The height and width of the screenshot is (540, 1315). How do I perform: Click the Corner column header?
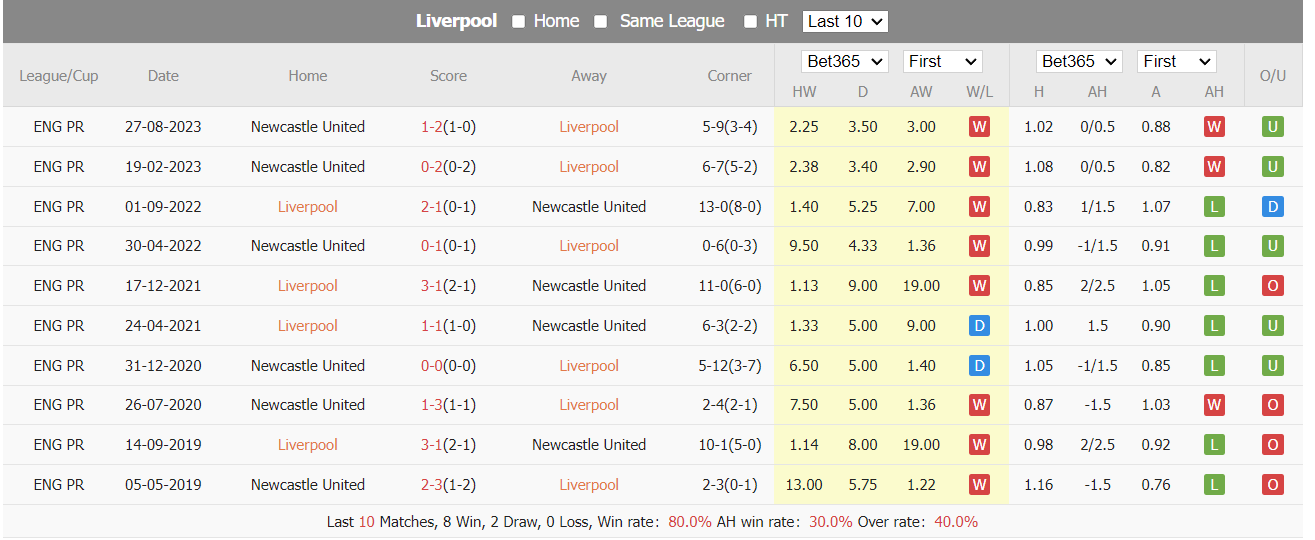730,76
